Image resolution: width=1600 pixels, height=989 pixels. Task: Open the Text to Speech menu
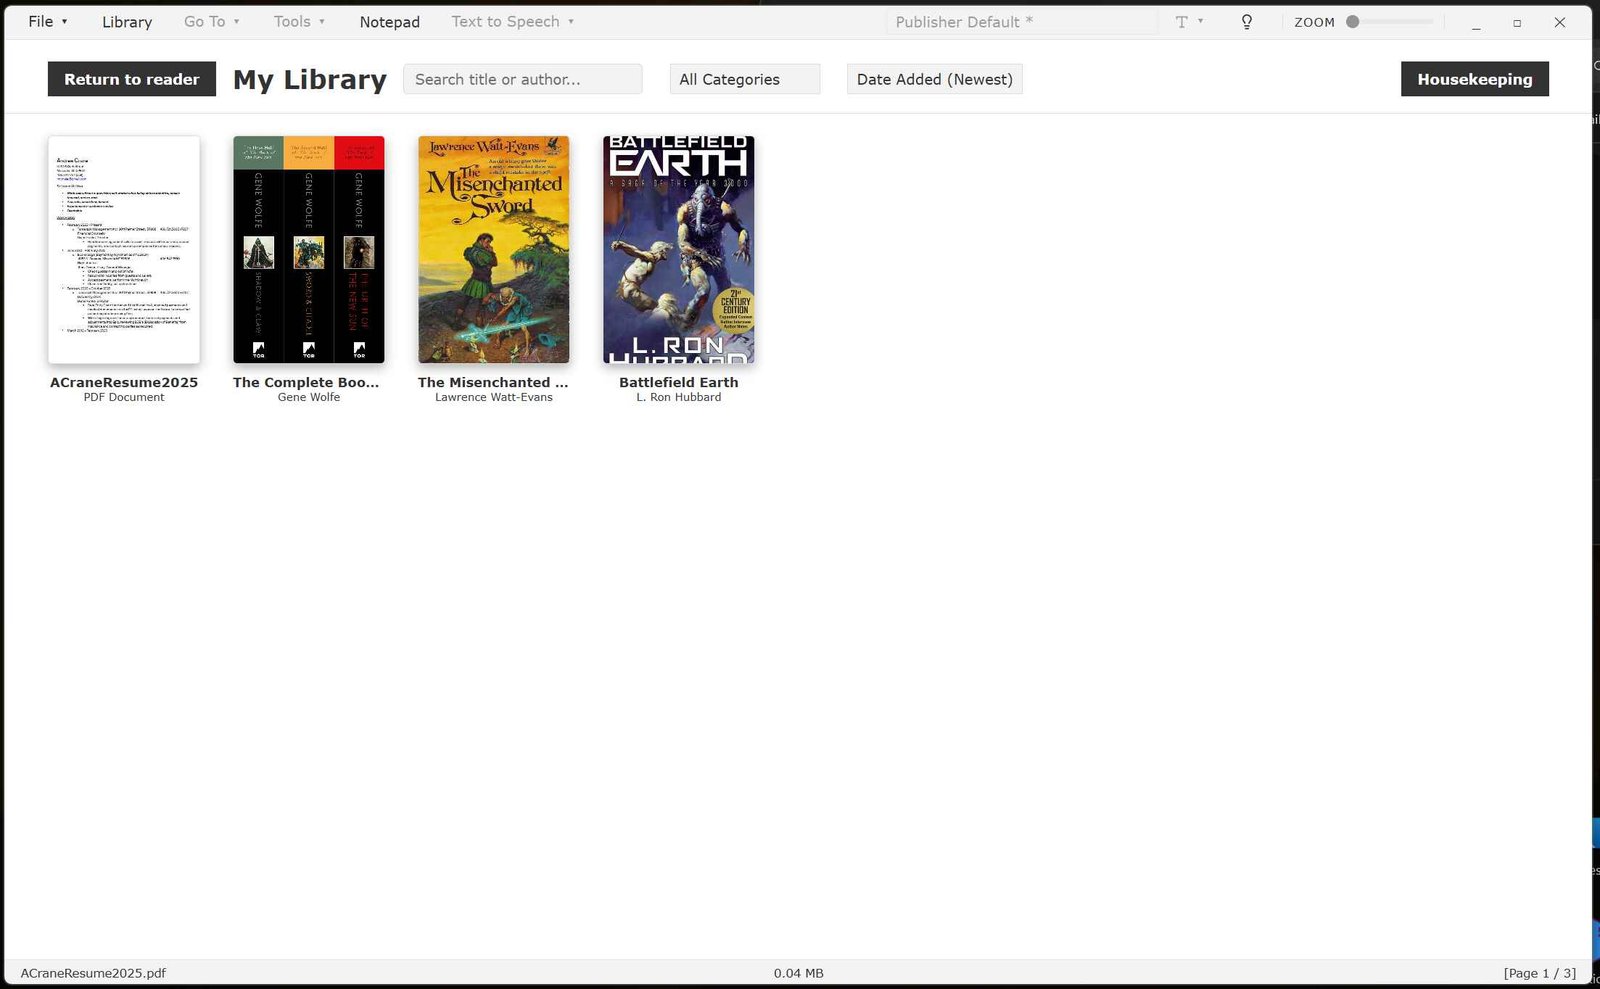pos(512,21)
